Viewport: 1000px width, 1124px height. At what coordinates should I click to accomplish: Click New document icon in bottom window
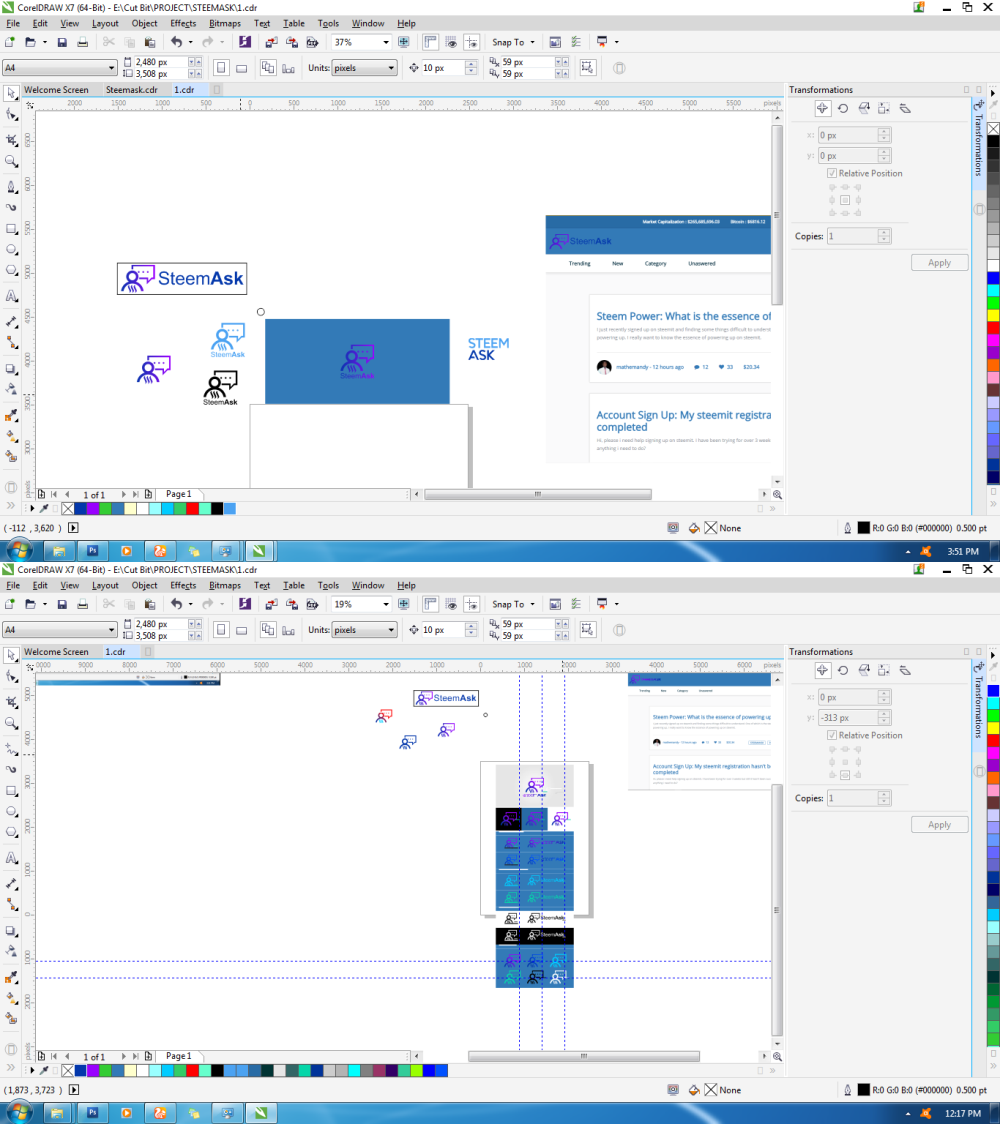[x=10, y=604]
